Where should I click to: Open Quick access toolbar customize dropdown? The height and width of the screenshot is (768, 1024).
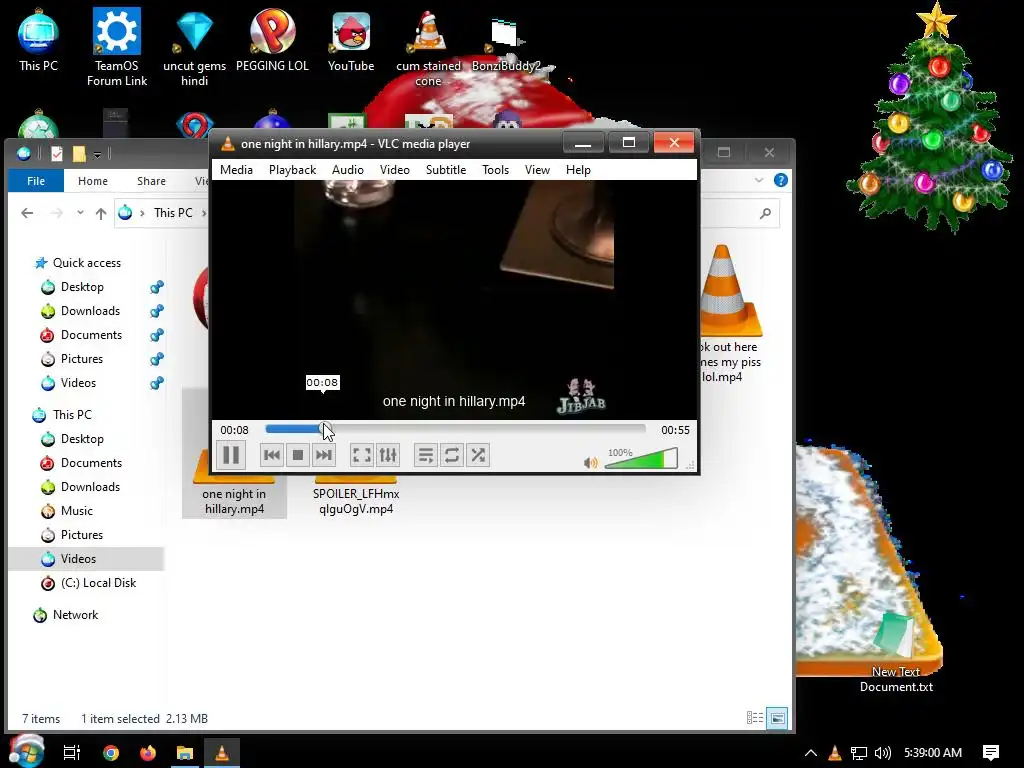tap(97, 155)
